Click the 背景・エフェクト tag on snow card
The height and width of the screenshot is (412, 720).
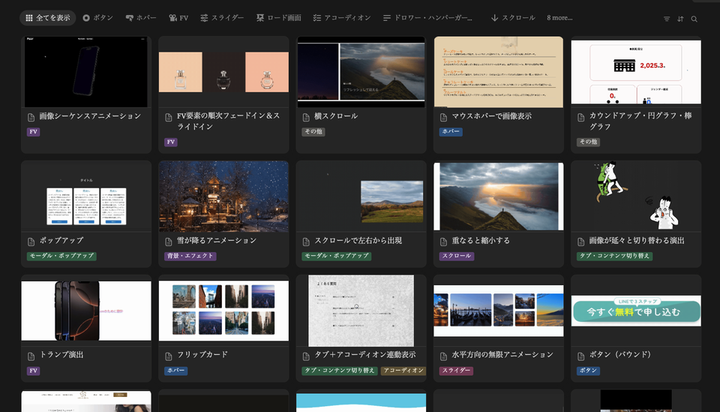tap(190, 256)
